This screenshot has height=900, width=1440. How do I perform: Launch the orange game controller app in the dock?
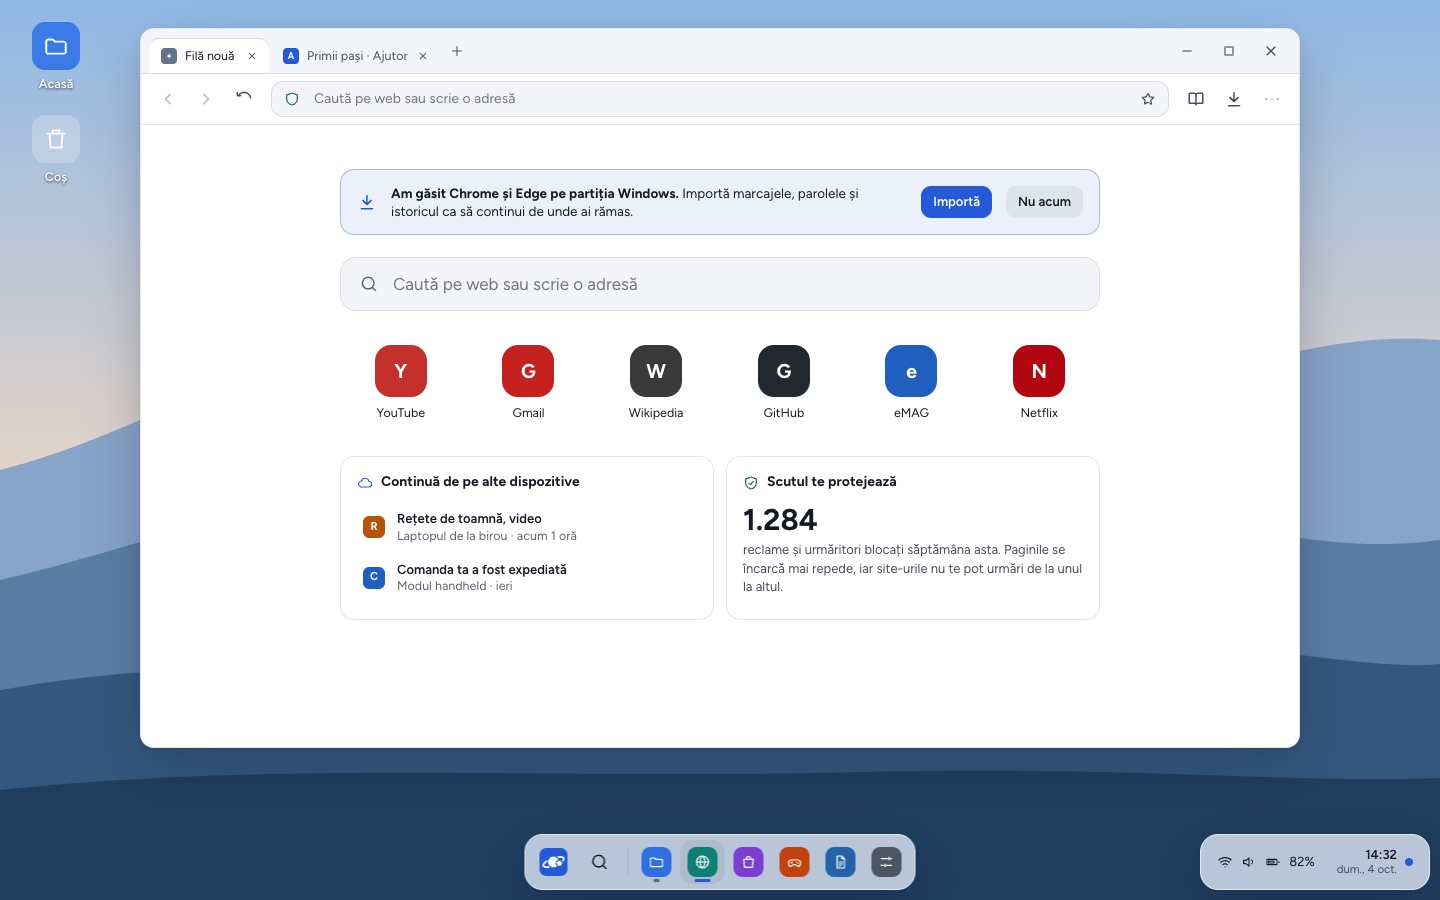click(794, 862)
